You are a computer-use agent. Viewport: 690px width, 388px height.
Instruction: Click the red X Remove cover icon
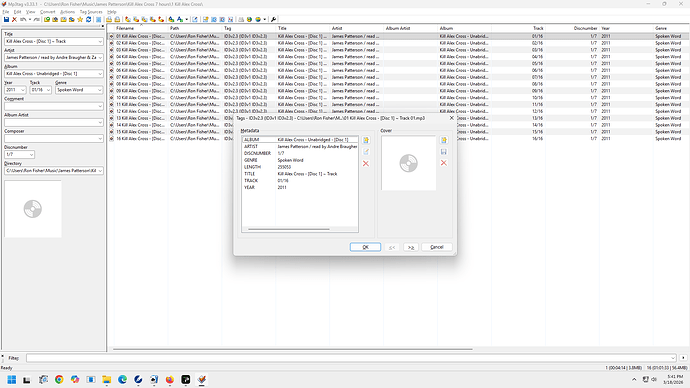[444, 163]
